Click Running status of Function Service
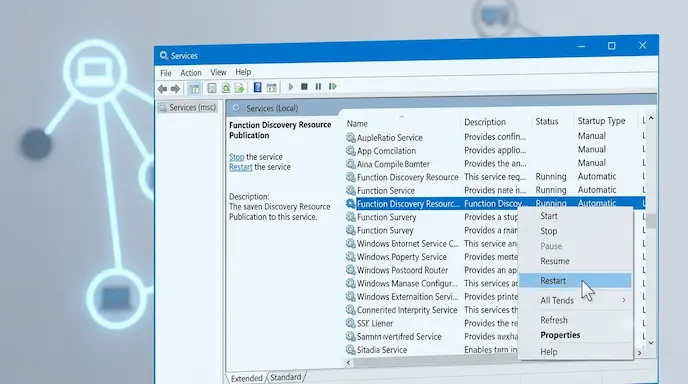The width and height of the screenshot is (688, 384). 551,190
